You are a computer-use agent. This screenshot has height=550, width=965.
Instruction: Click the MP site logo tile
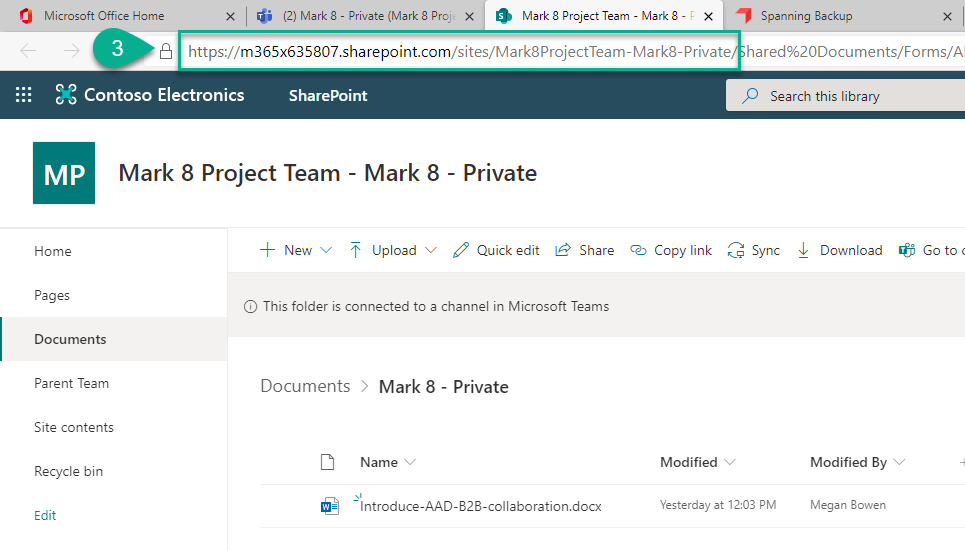(x=64, y=173)
